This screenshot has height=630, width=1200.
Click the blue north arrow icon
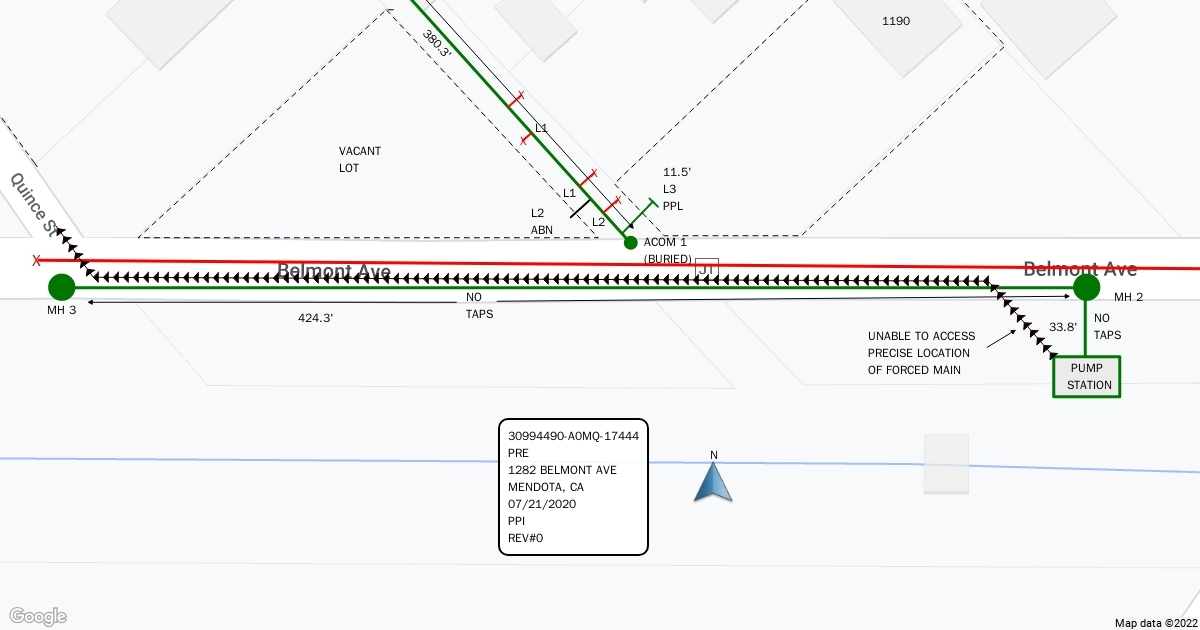[x=714, y=482]
